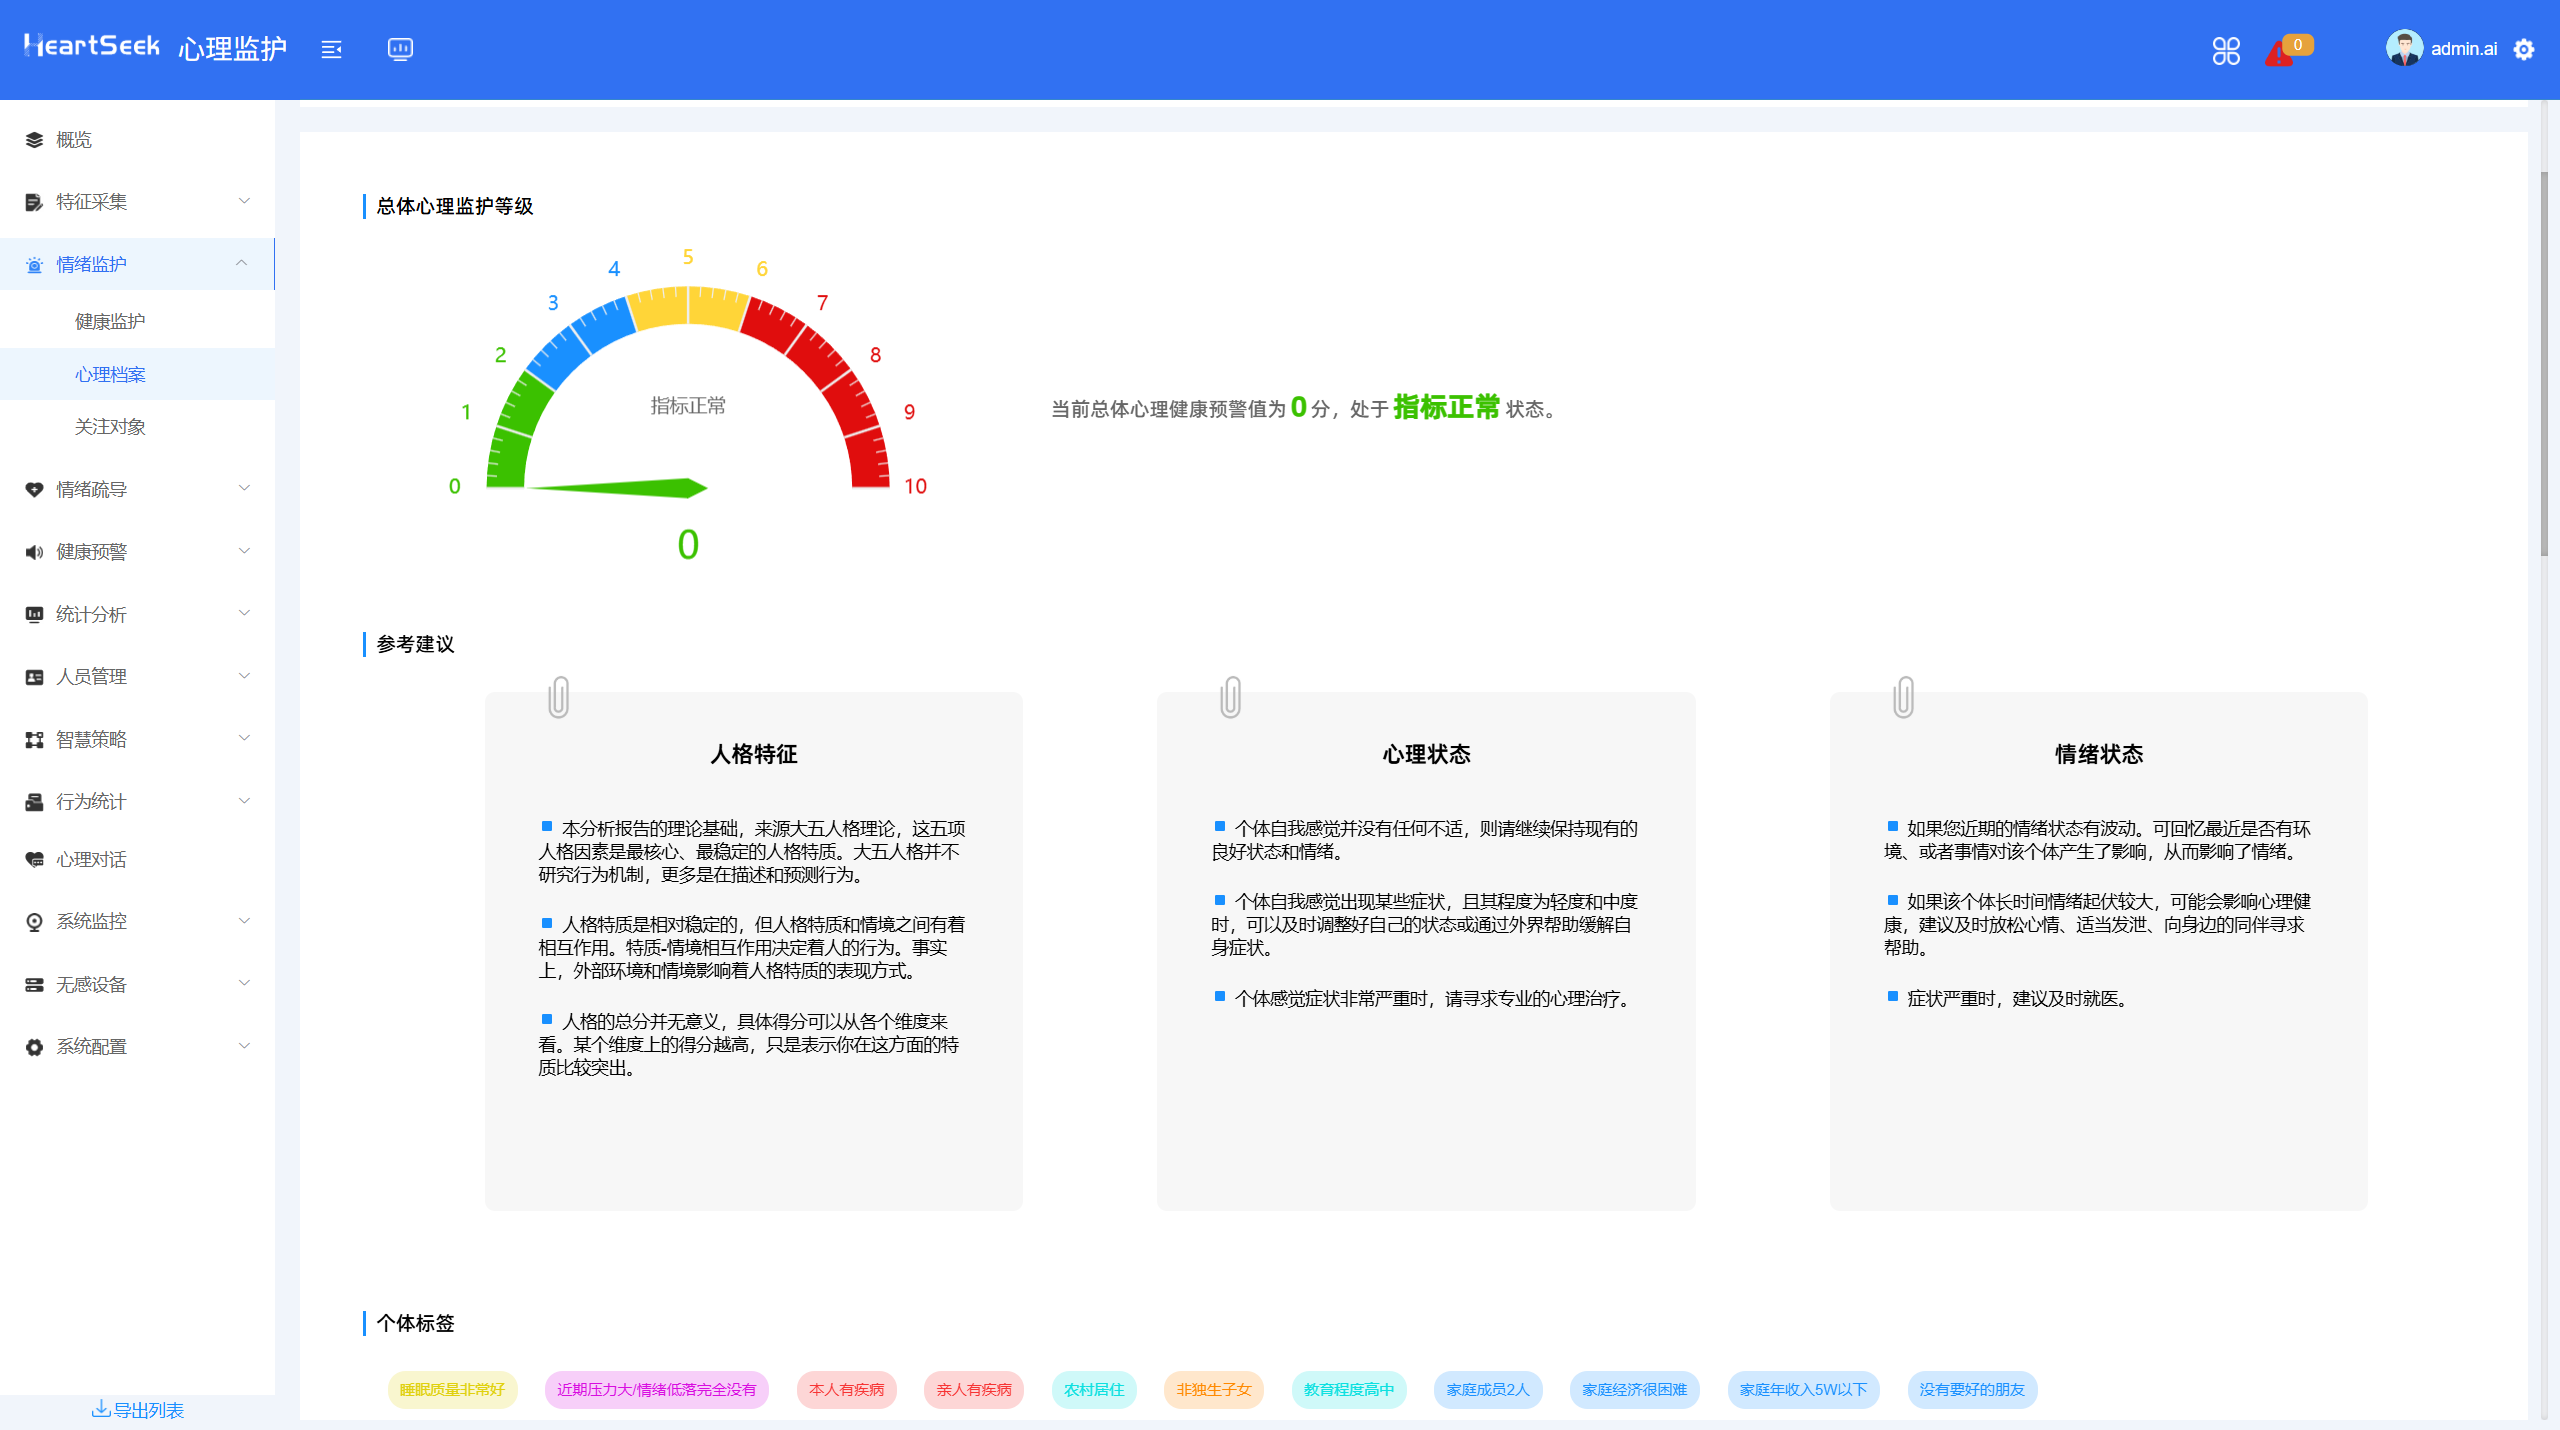Click the 导出列表 export link
The image size is (2560, 1430).
tap(140, 1409)
